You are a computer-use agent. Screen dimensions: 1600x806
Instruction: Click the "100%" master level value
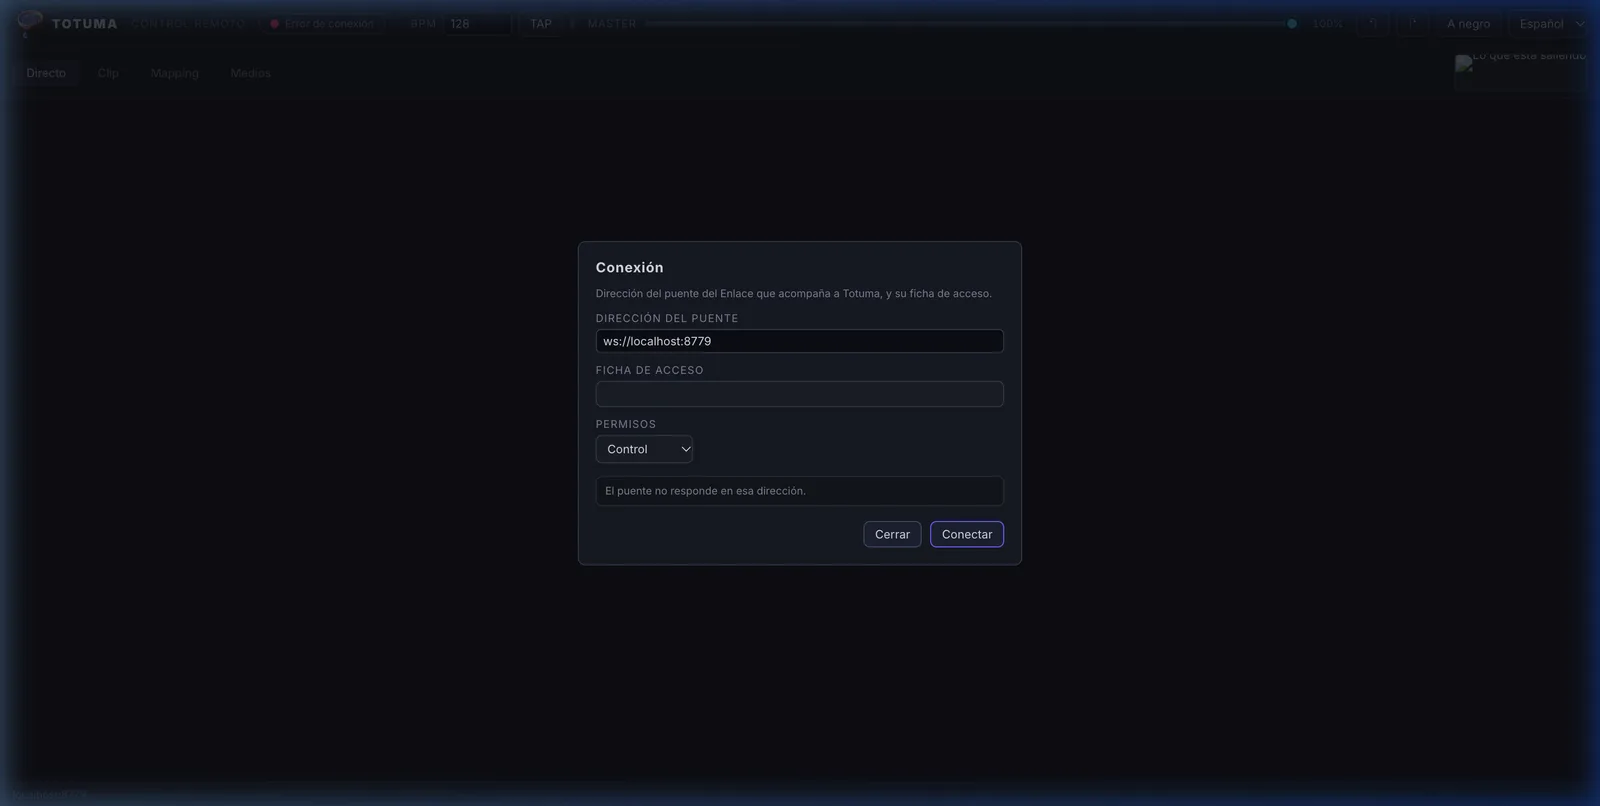coord(1328,24)
